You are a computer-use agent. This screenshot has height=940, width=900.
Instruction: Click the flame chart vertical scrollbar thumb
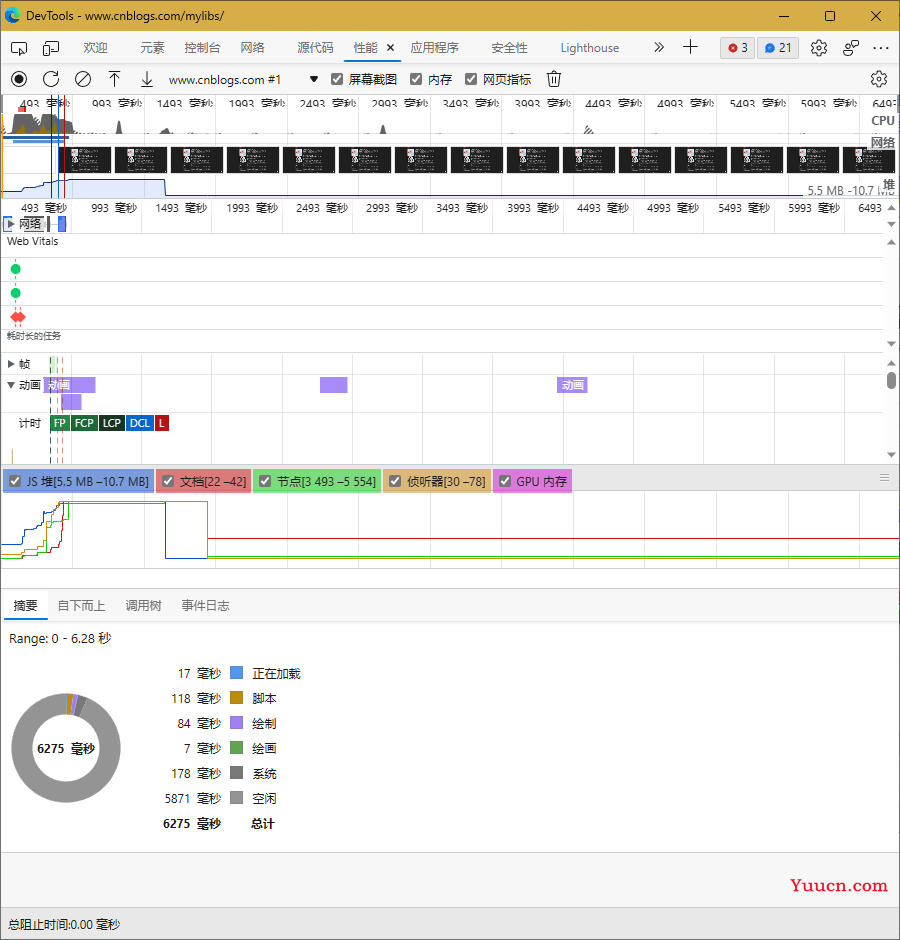[892, 380]
